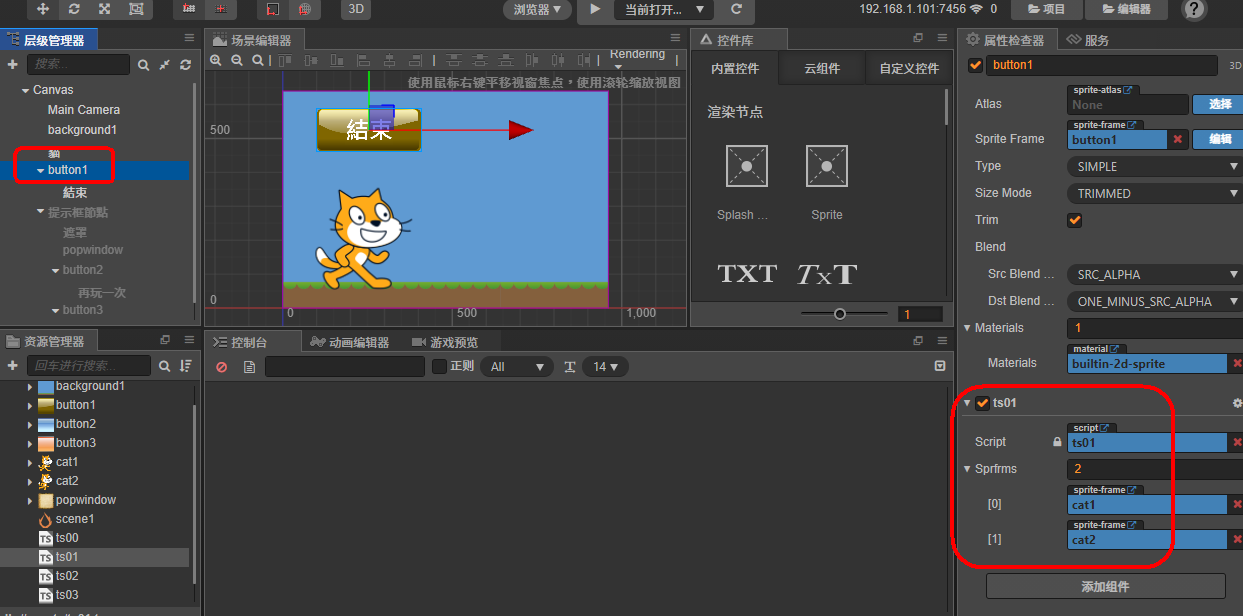Switch to the 动画编辑器 tab
1243x616 pixels.
[x=350, y=342]
